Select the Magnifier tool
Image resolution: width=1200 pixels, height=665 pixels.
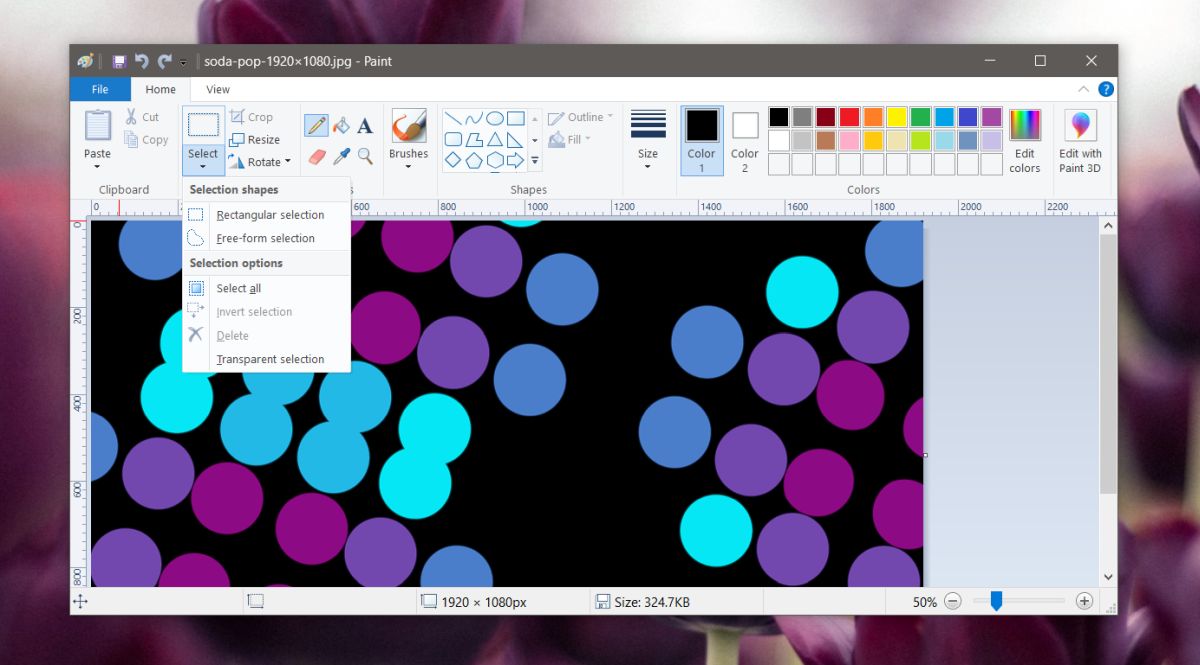(x=365, y=156)
